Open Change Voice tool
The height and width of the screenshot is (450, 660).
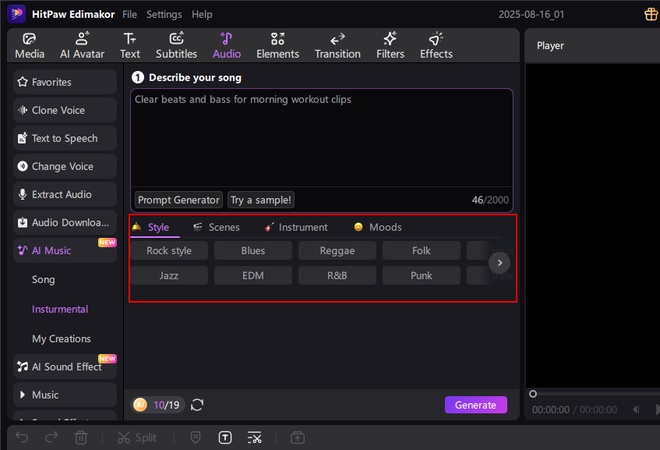tap(65, 166)
